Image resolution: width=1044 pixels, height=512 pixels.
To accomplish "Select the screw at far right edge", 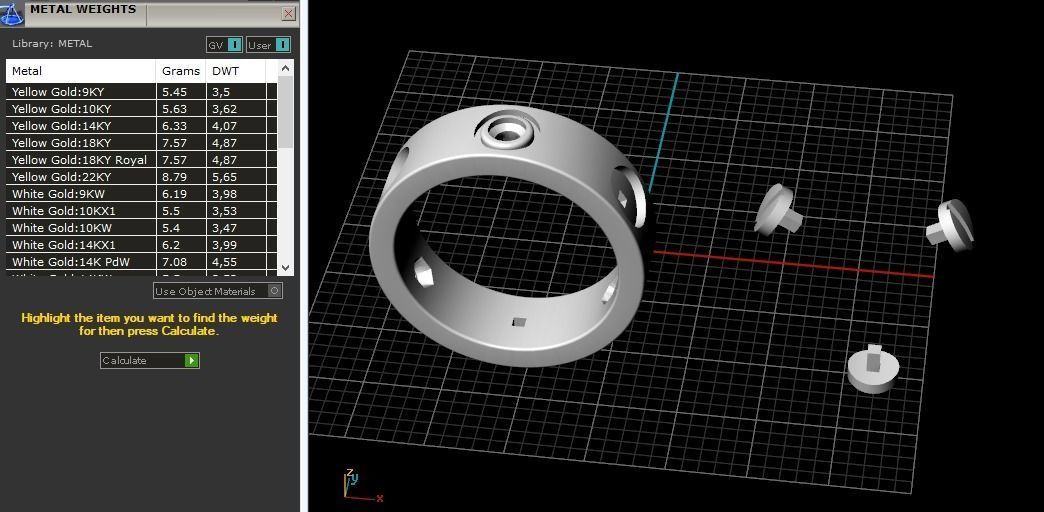I will coord(951,226).
